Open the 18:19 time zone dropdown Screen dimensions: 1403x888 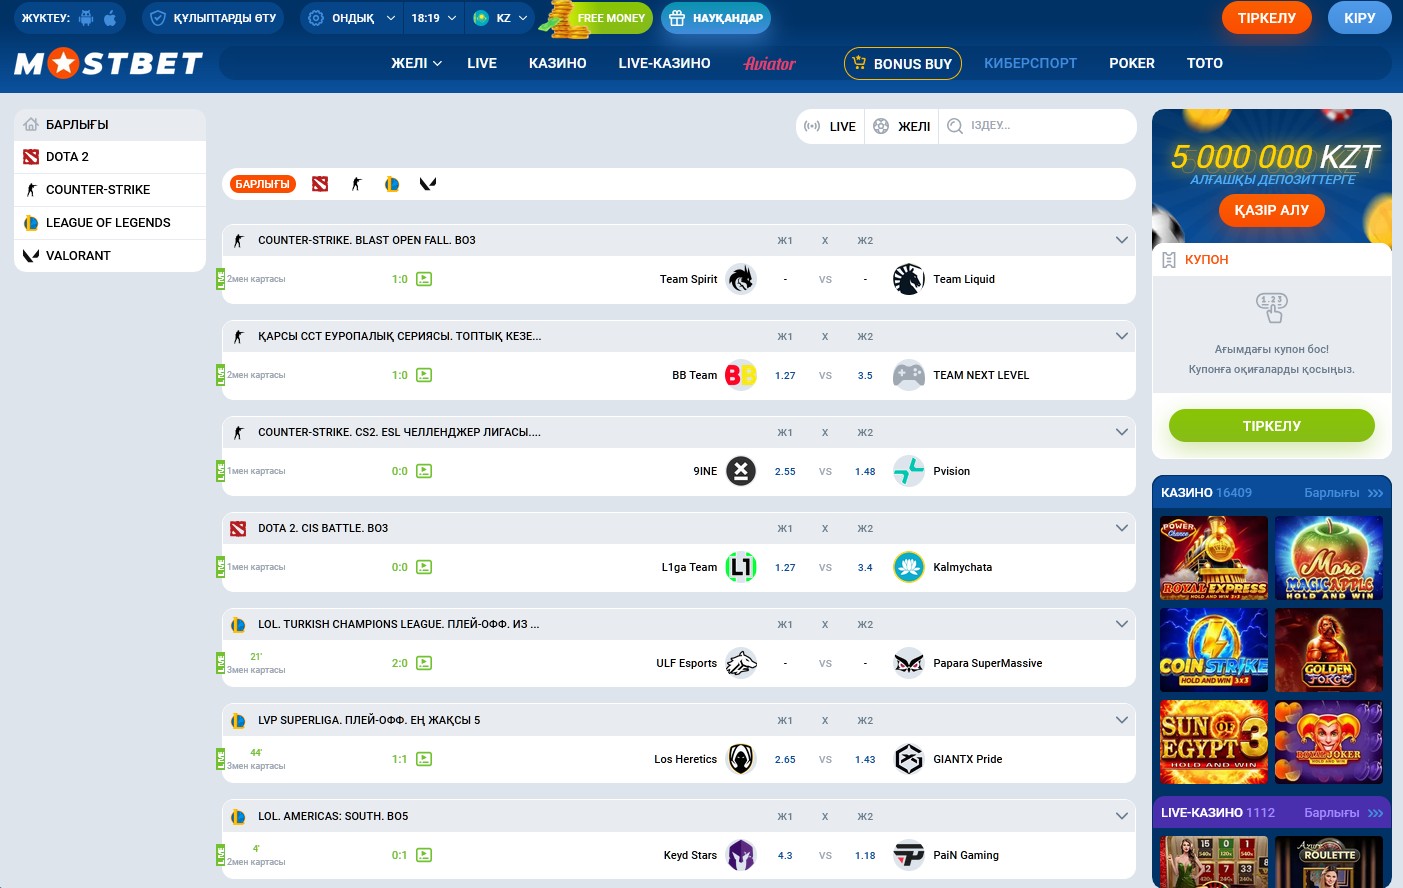[x=434, y=18]
